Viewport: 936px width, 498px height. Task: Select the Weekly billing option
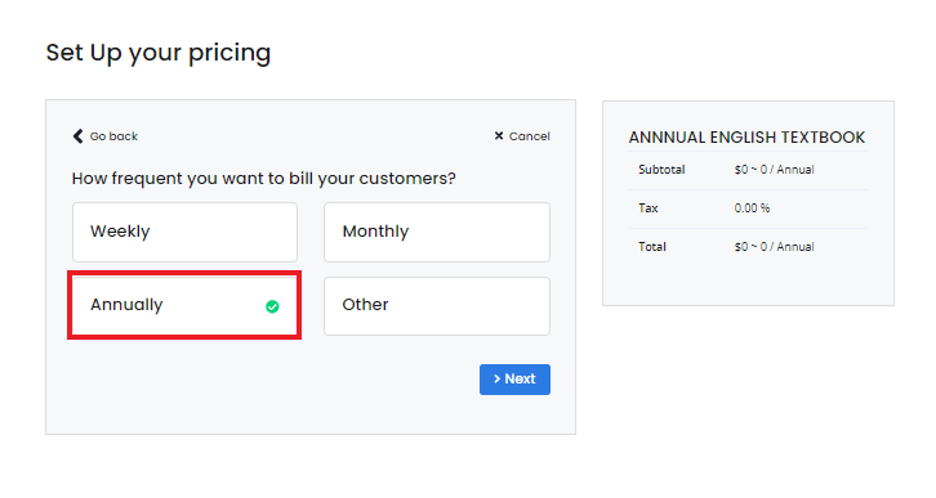[x=185, y=232]
